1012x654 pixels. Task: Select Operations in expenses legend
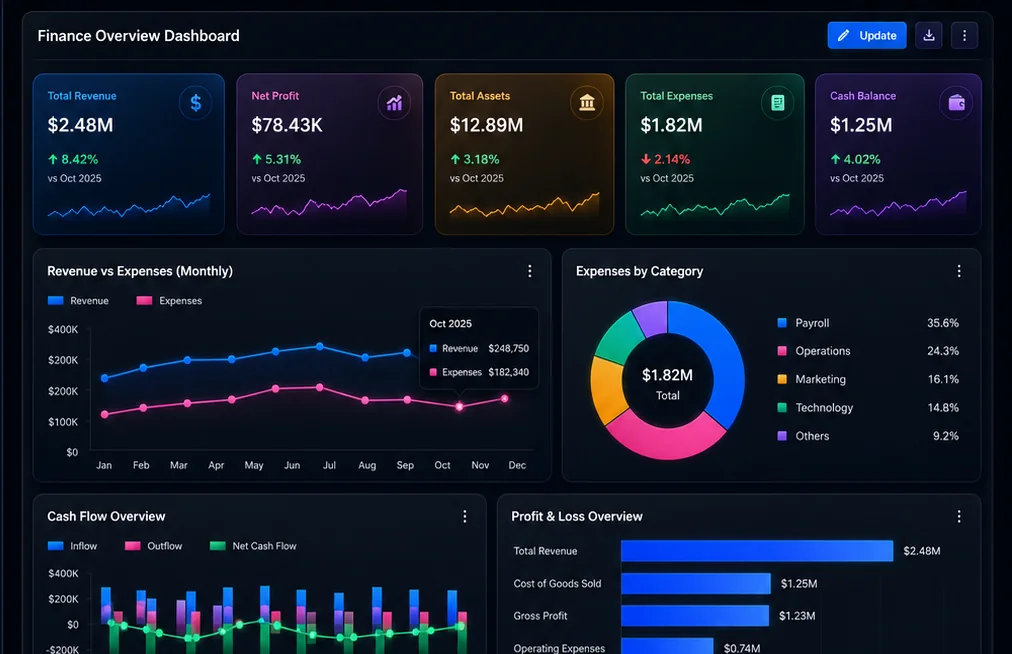814,351
